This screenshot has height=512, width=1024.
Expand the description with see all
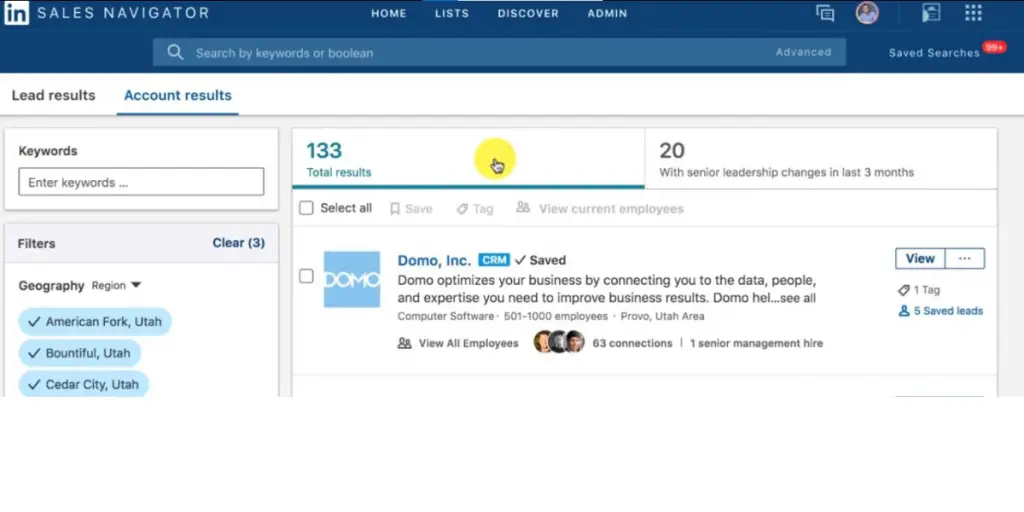pyautogui.click(x=796, y=298)
